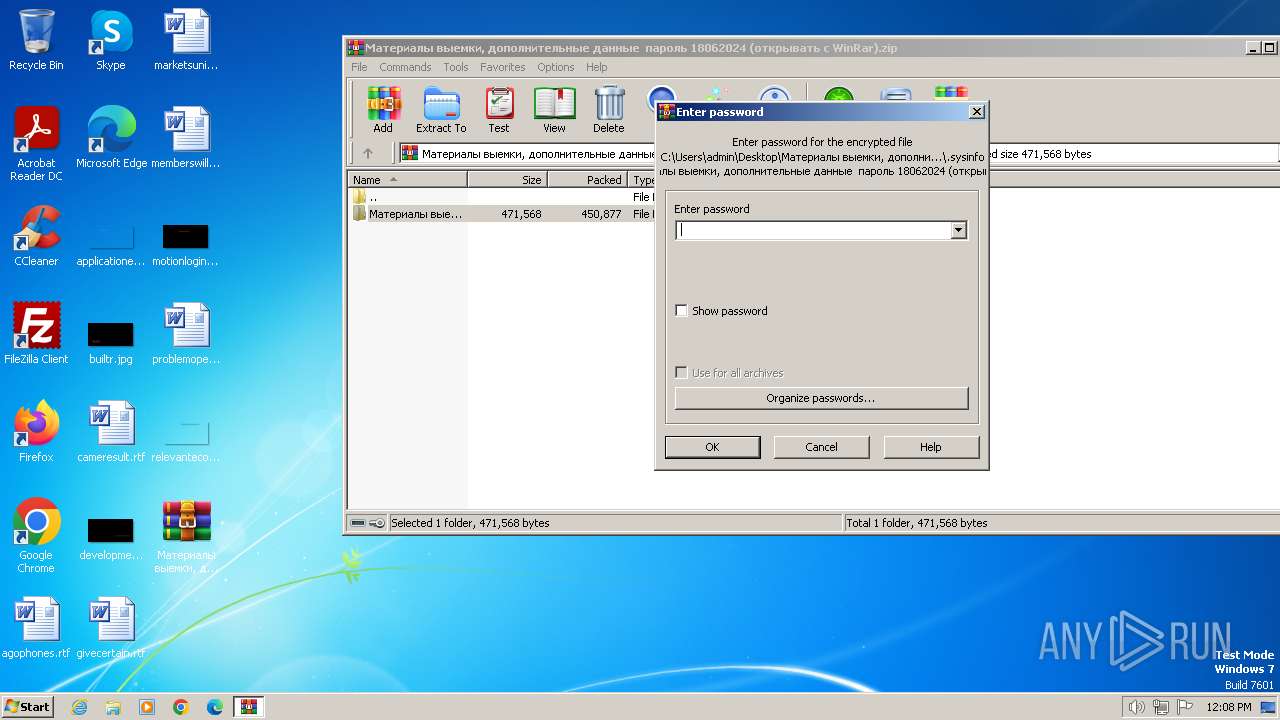Click into the password input field
The width and height of the screenshot is (1280, 720).
coord(813,230)
